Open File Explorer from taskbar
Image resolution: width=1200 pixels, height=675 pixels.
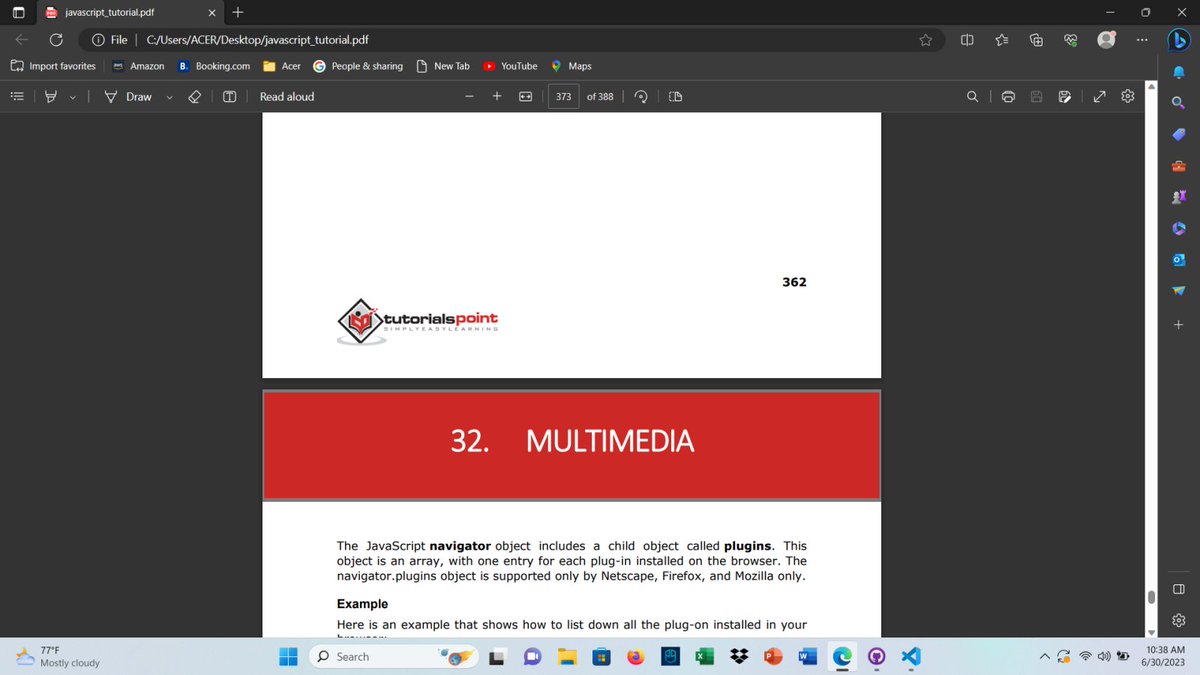[x=568, y=657]
